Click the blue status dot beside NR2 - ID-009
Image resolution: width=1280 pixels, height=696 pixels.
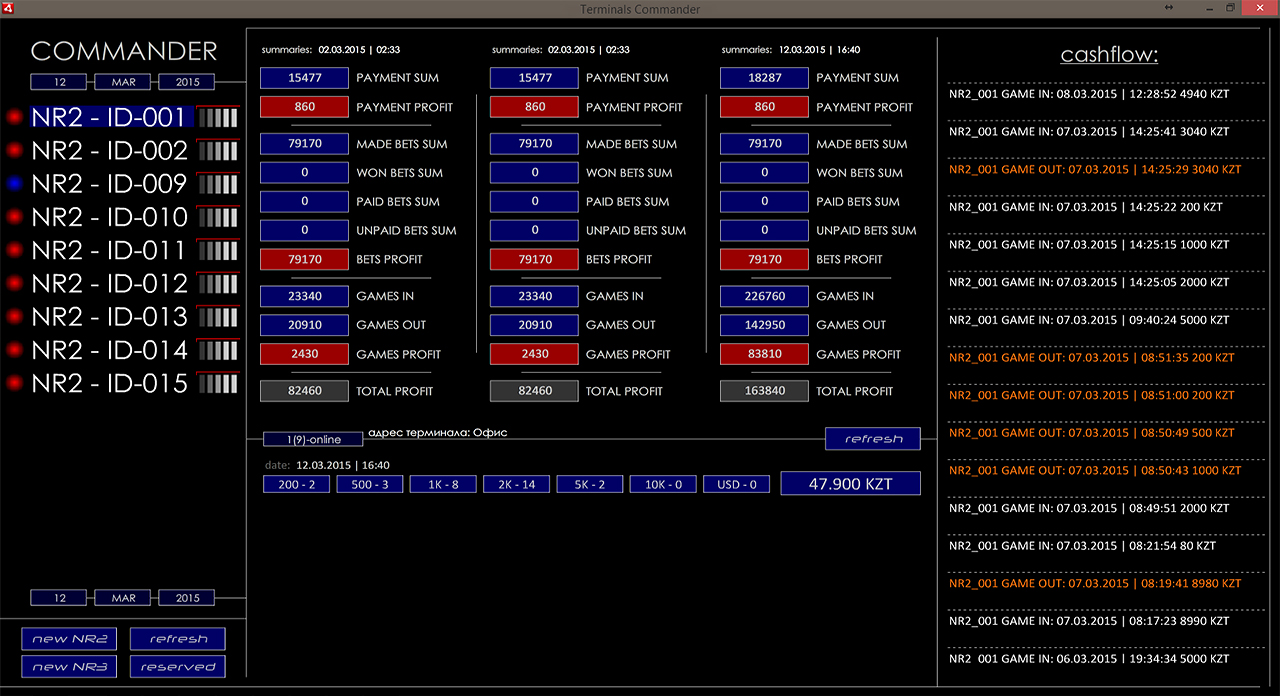click(x=14, y=184)
